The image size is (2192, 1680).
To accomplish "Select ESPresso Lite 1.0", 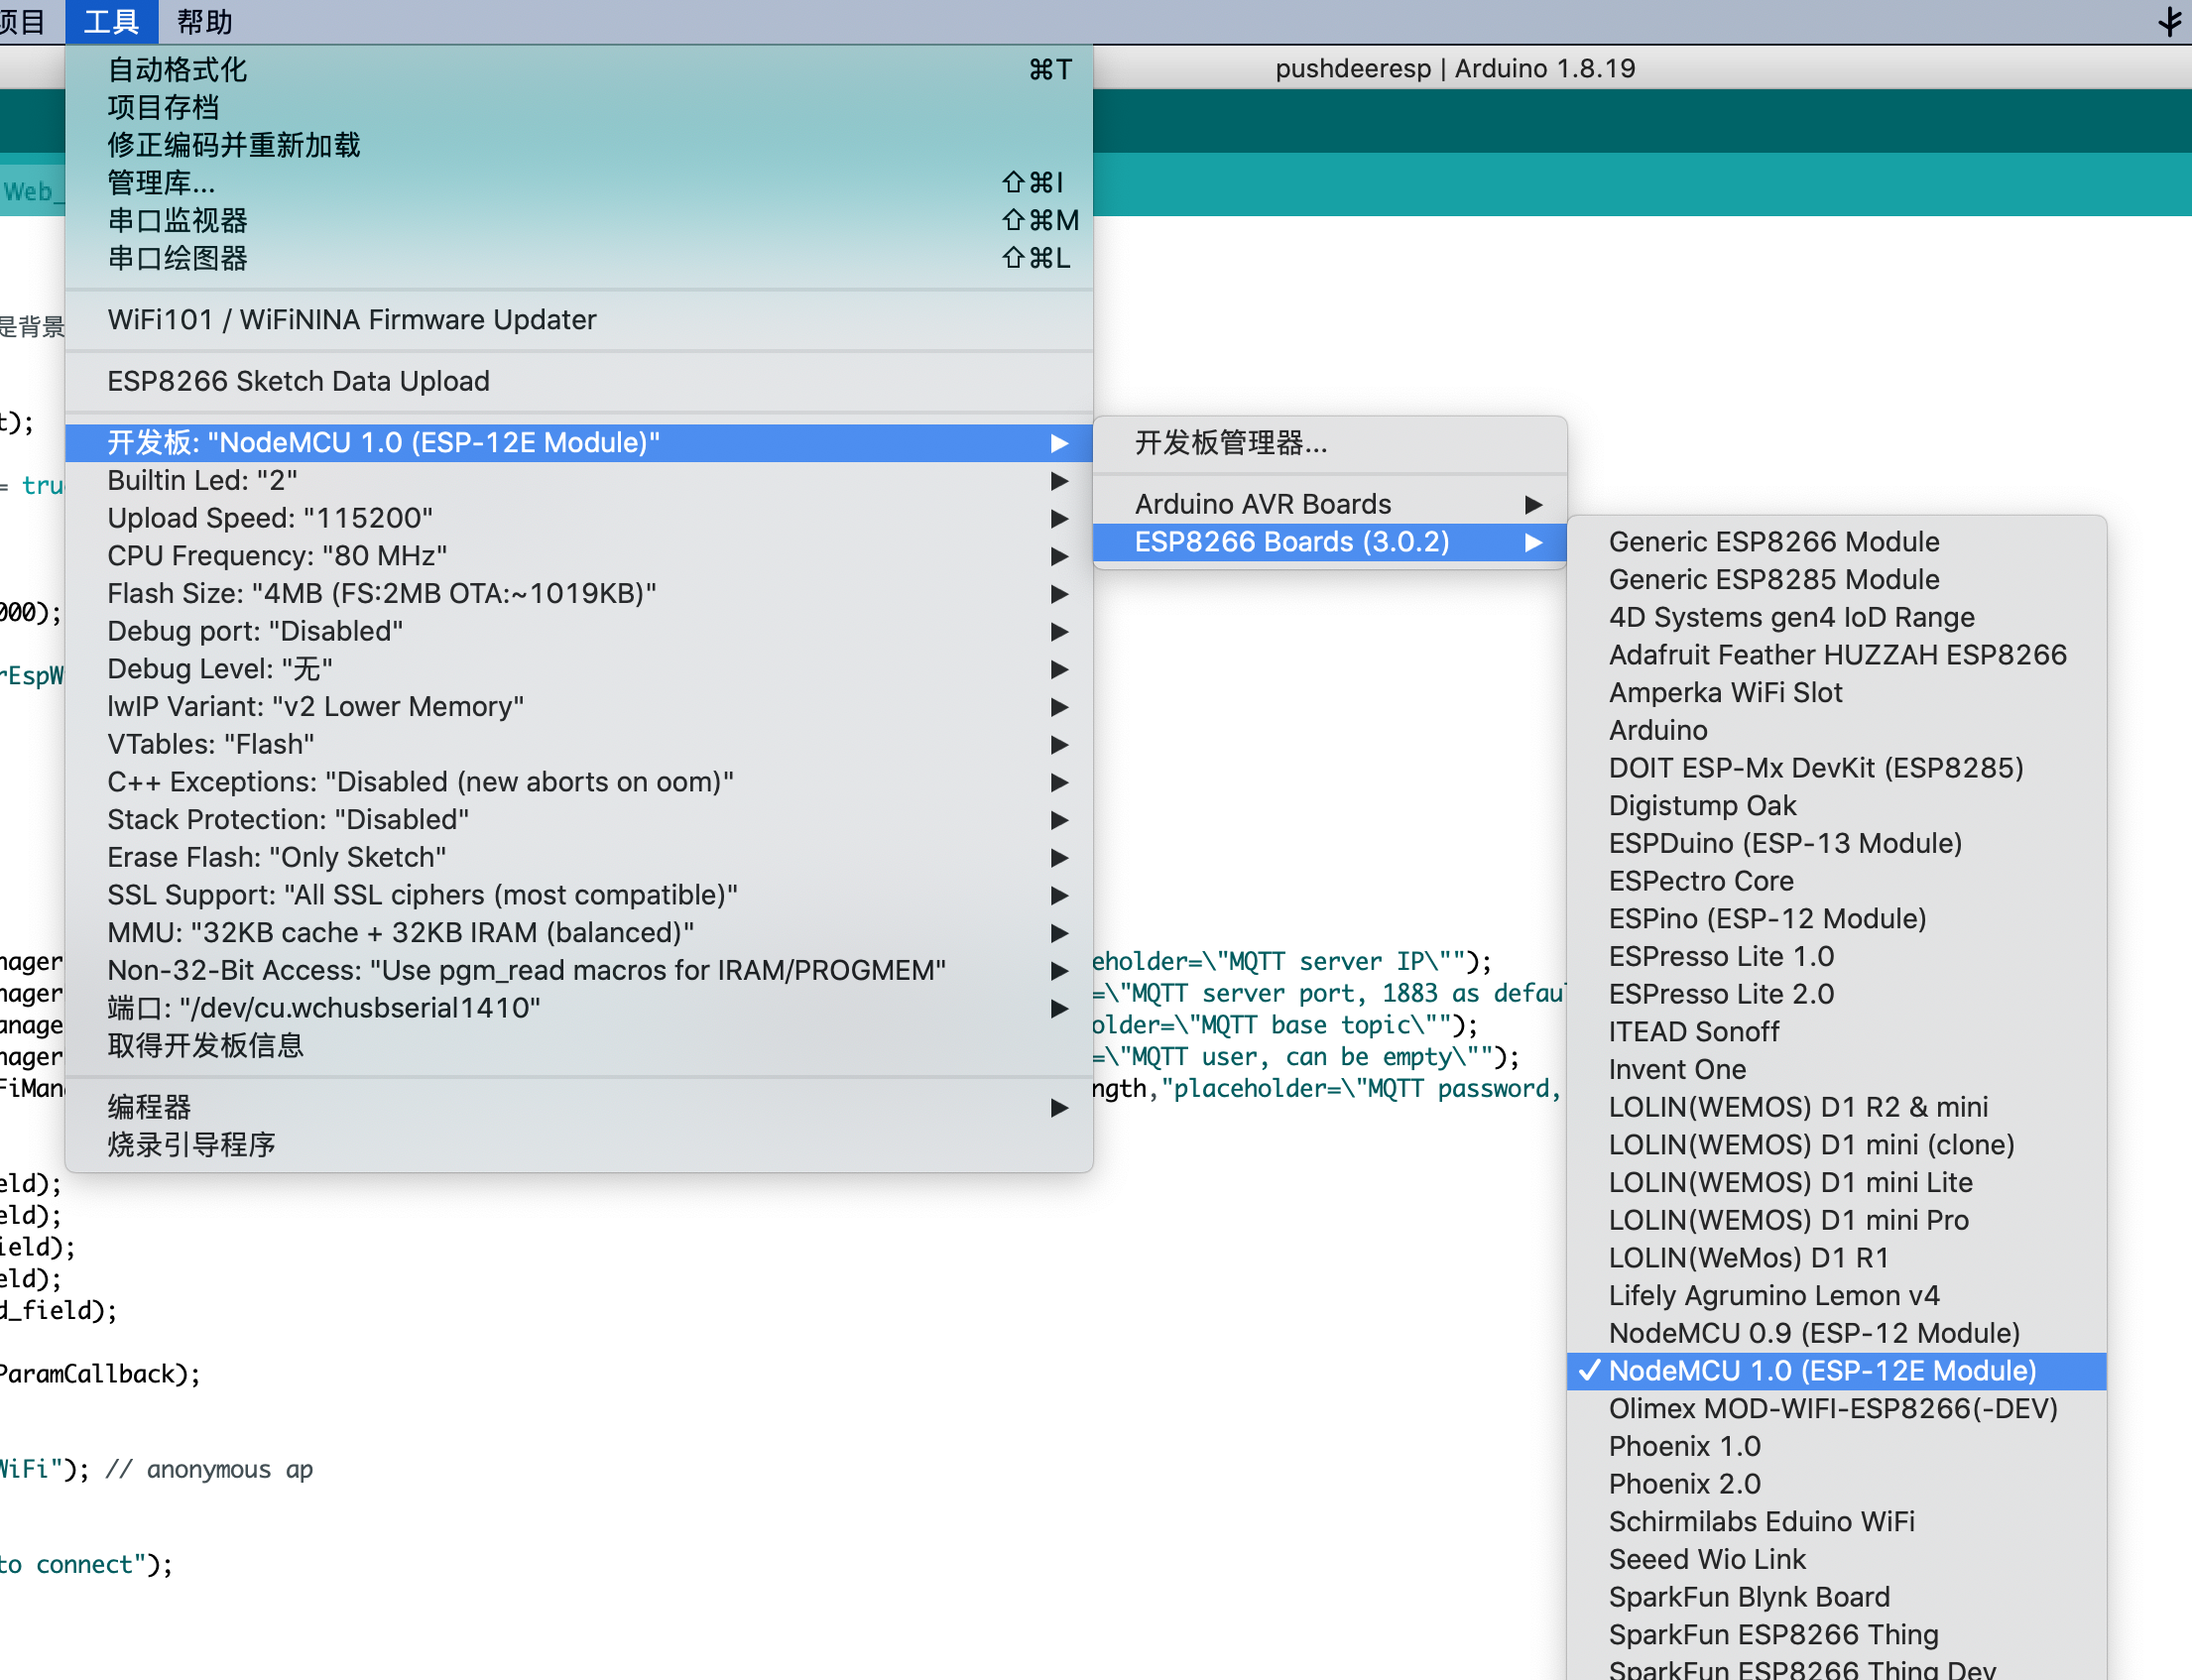I will point(1837,957).
